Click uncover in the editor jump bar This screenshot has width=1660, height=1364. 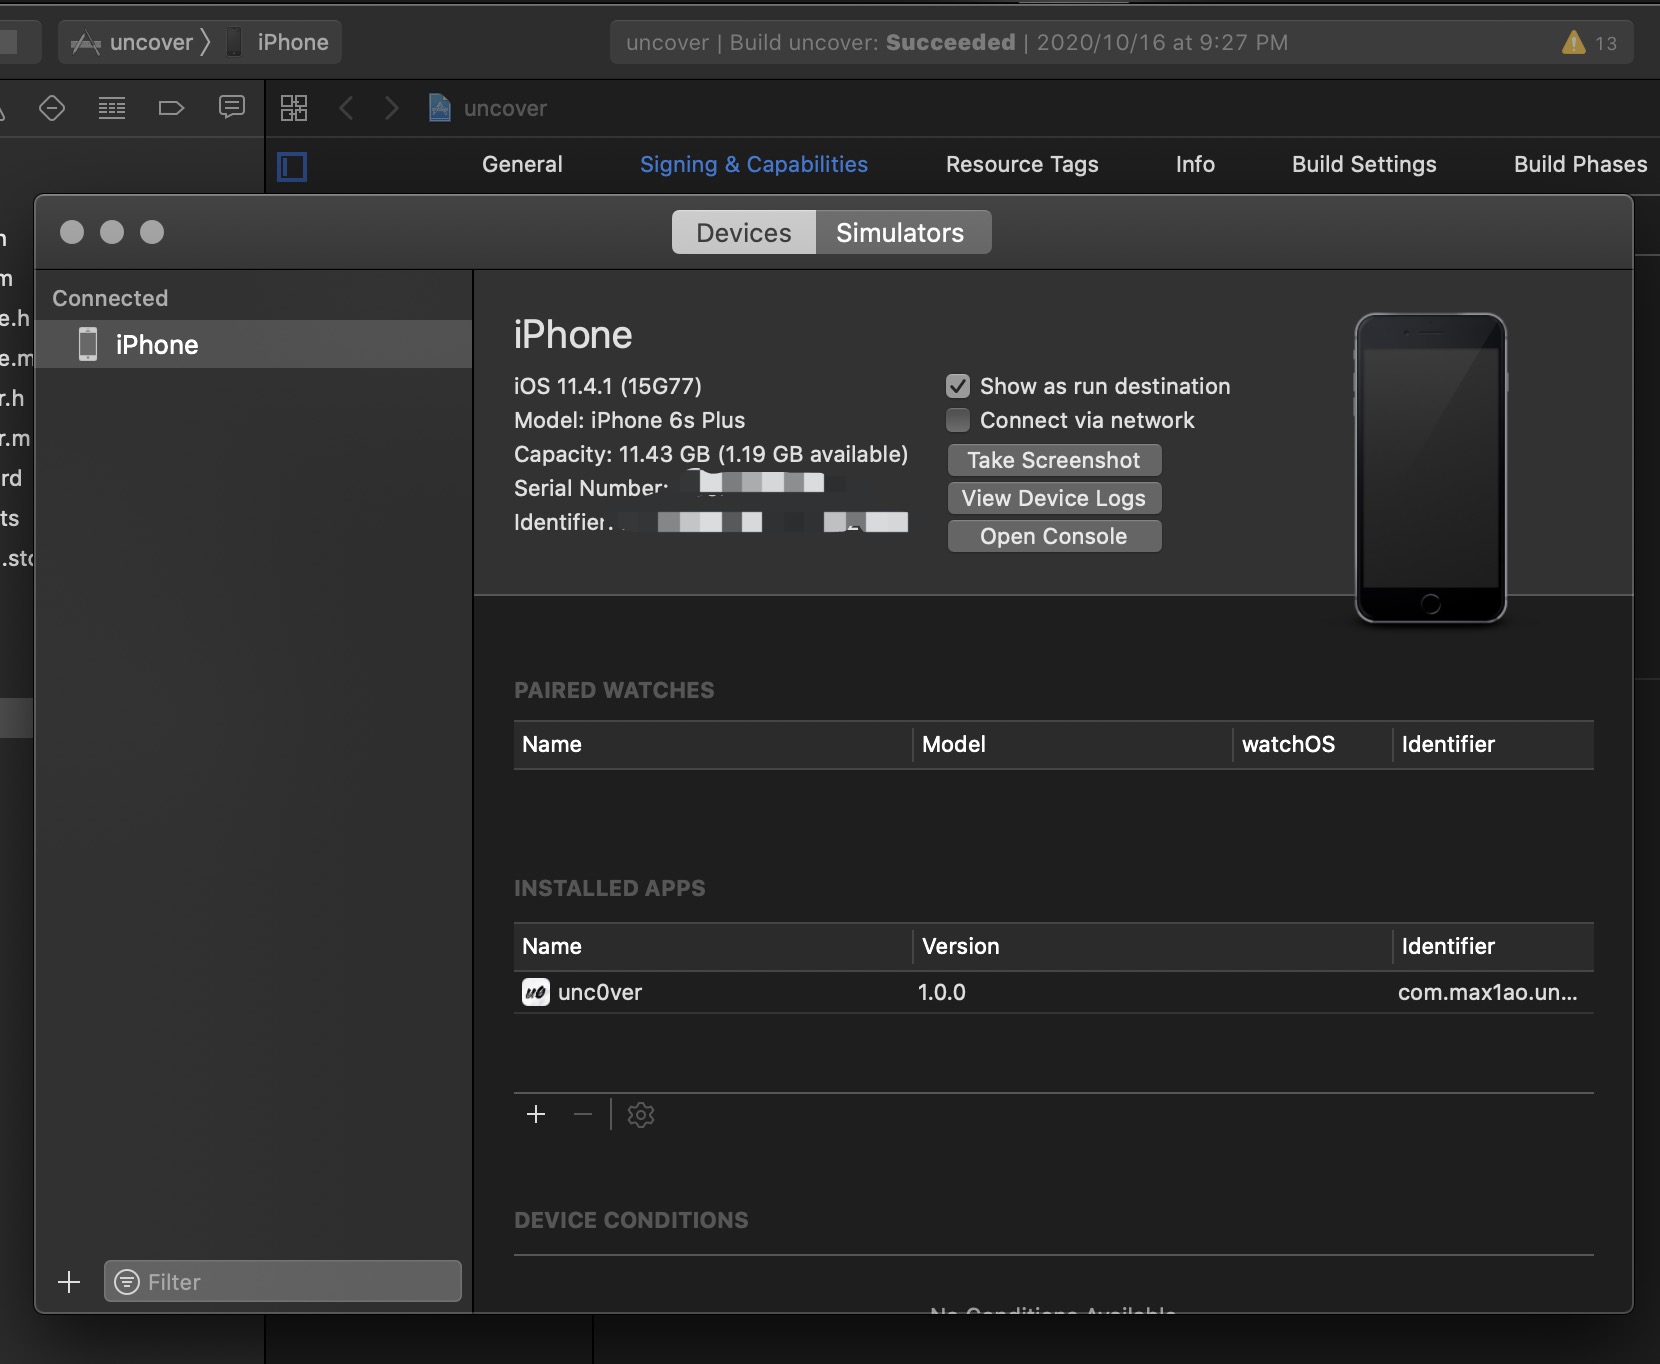pyautogui.click(x=505, y=108)
